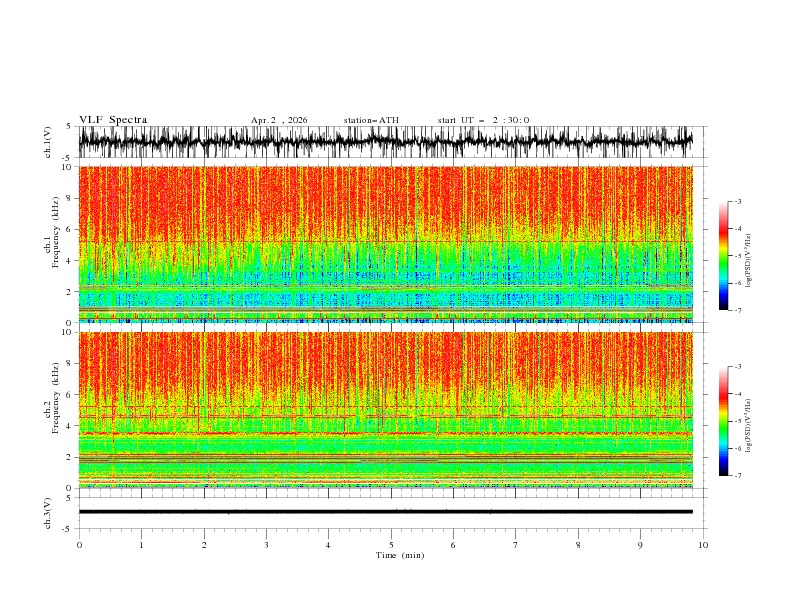Image resolution: width=792 pixels, height=612 pixels.
Task: Select the date text "Apr. 2 , 2026"
Action: (279, 120)
